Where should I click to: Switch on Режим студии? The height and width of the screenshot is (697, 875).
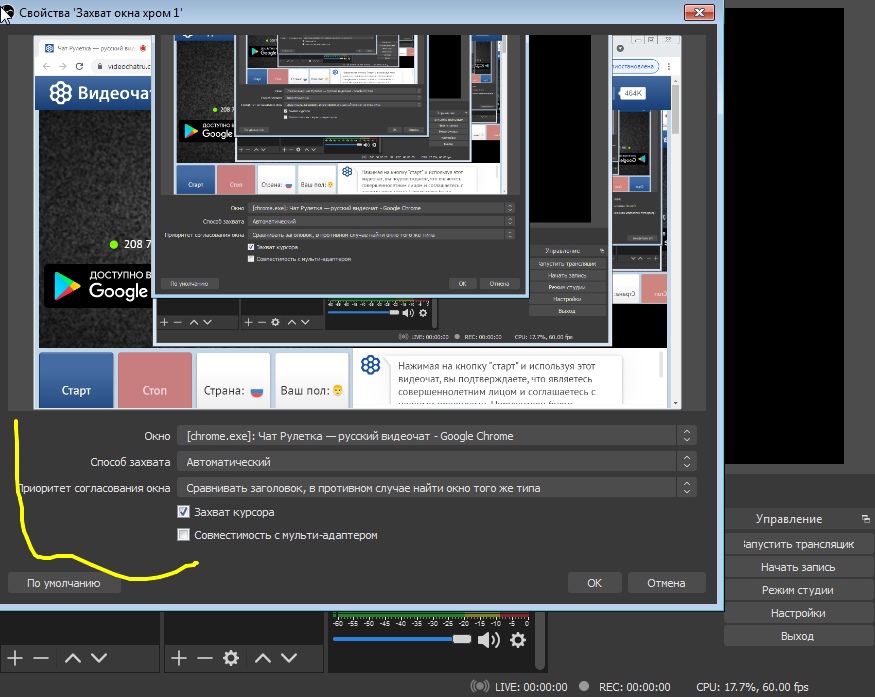tap(798, 590)
